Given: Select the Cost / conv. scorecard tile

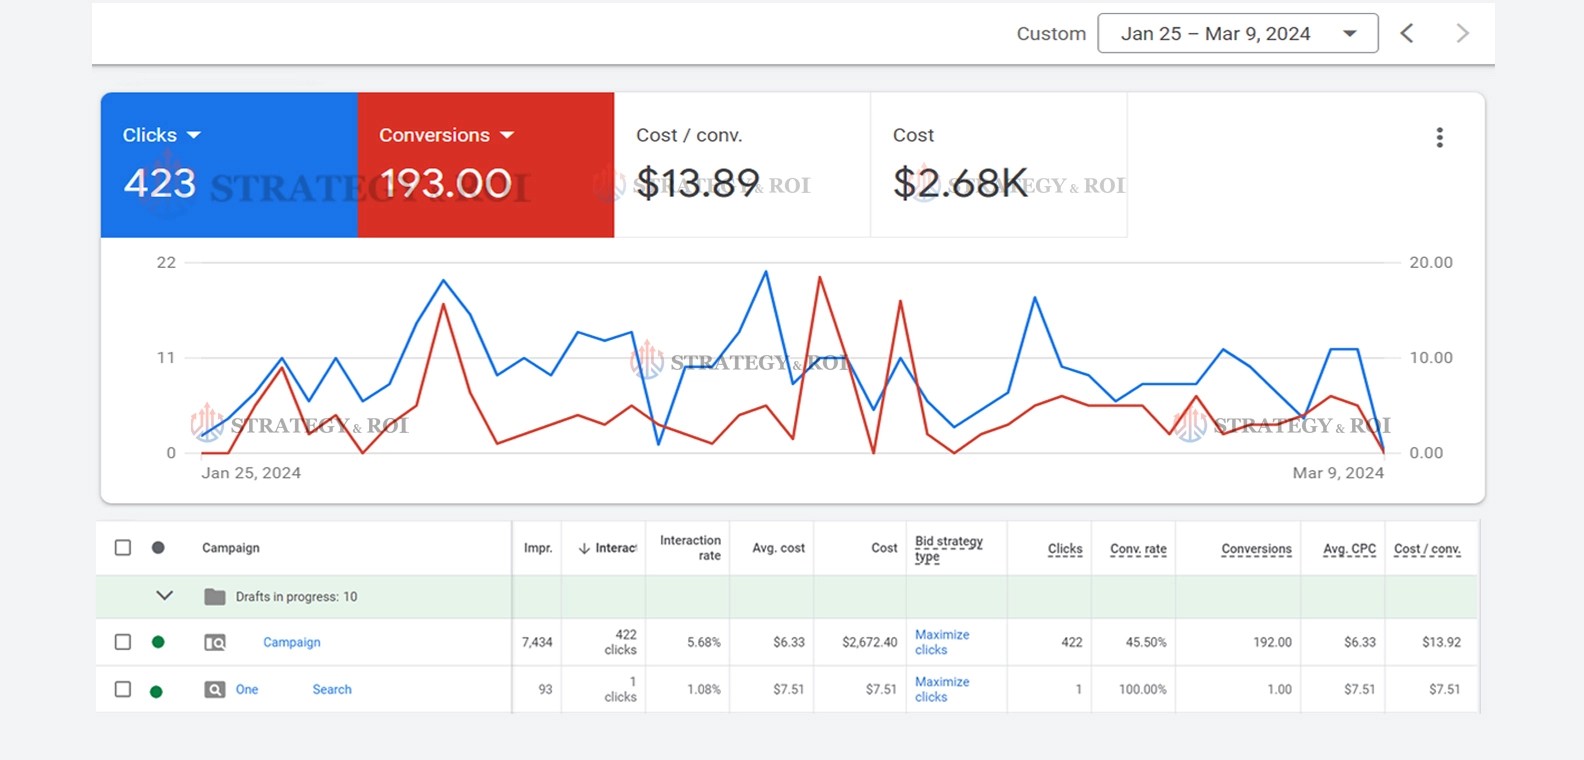Looking at the screenshot, I should coord(741,165).
